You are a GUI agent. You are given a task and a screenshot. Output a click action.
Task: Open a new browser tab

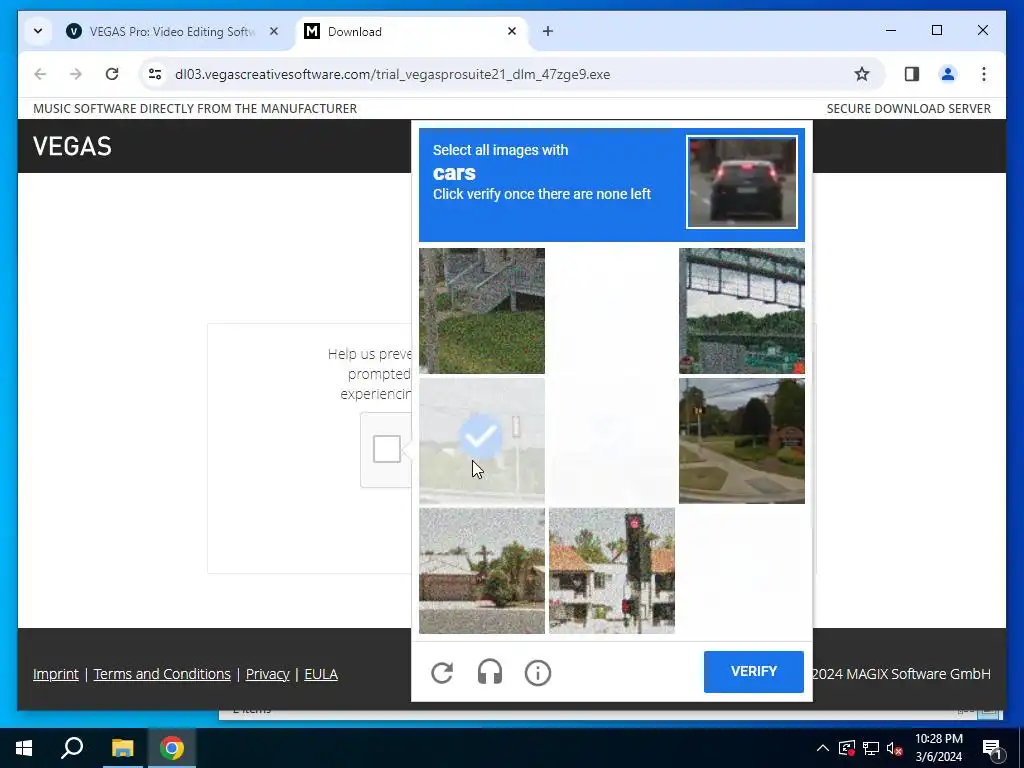click(548, 31)
